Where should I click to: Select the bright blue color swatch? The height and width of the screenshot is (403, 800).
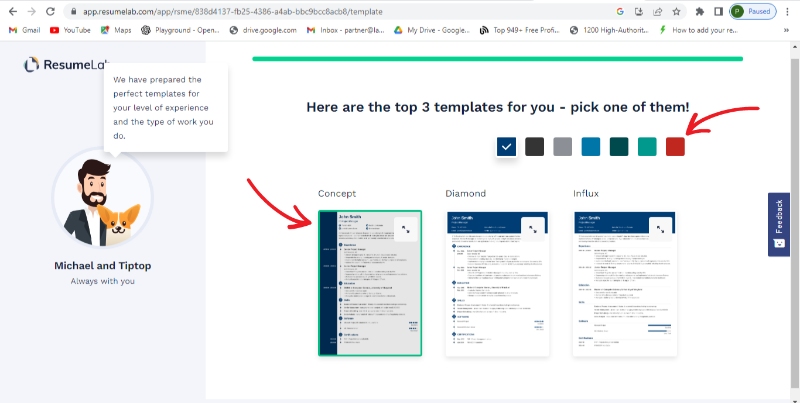click(x=591, y=147)
